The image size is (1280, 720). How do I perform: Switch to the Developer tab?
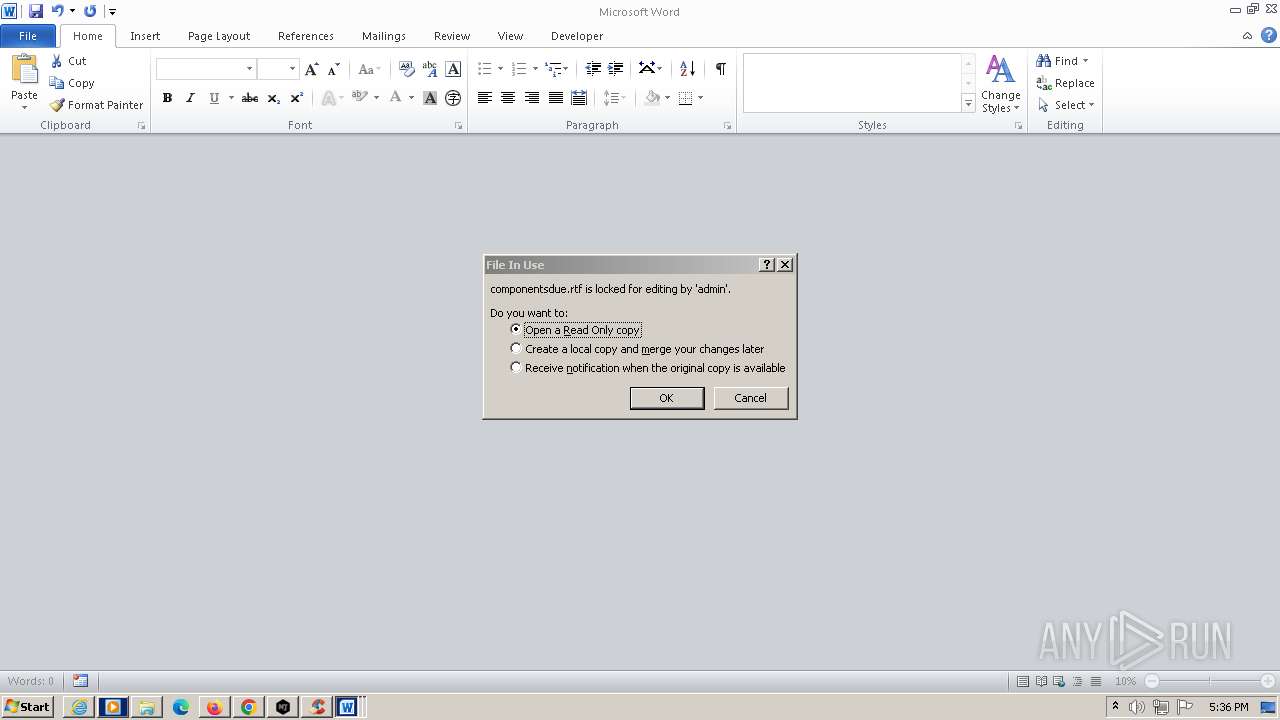tap(577, 36)
